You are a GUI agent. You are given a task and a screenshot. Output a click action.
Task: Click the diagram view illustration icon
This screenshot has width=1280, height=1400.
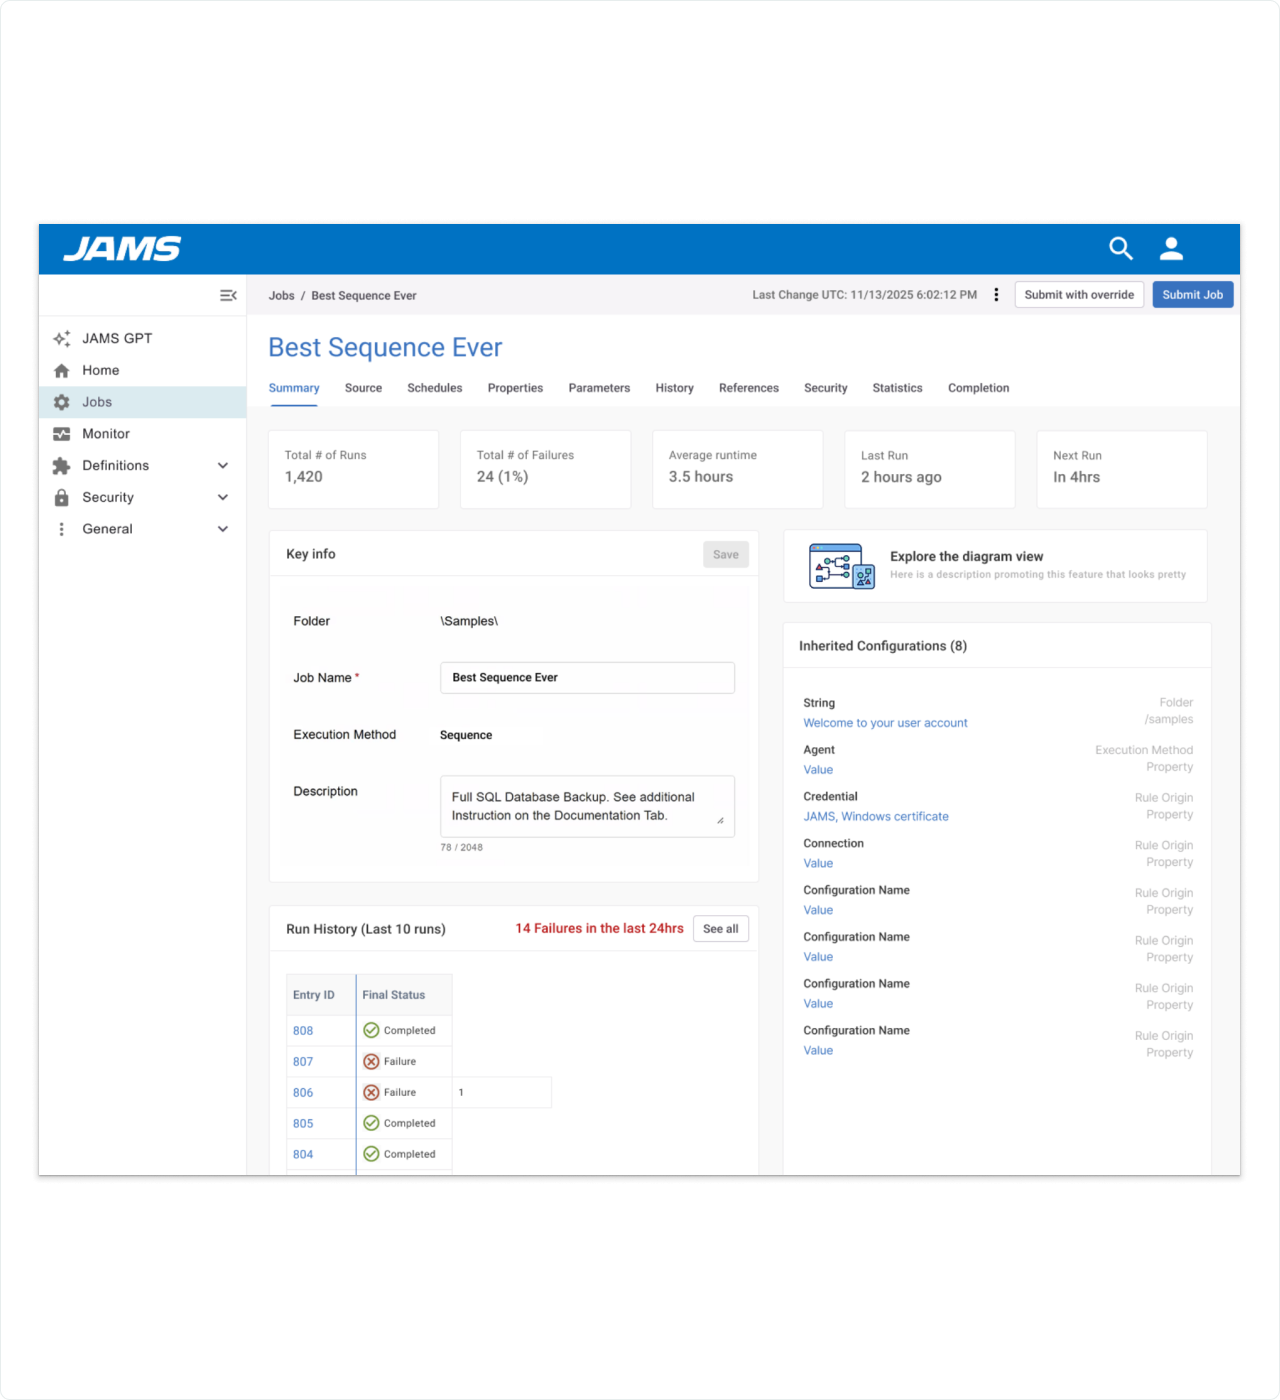click(x=841, y=566)
